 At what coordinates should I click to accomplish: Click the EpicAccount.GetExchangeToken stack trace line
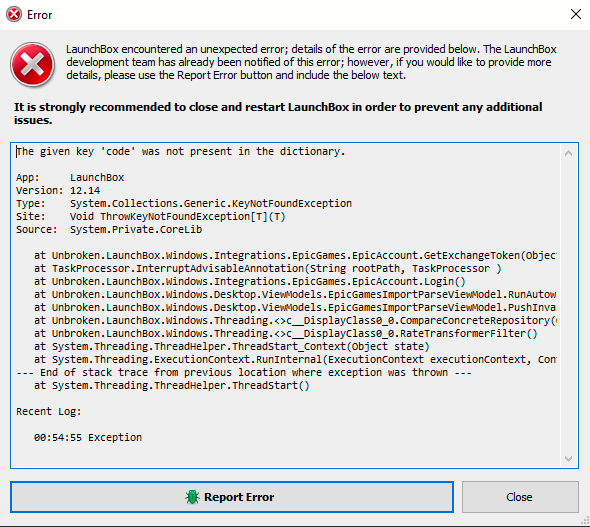click(x=295, y=255)
